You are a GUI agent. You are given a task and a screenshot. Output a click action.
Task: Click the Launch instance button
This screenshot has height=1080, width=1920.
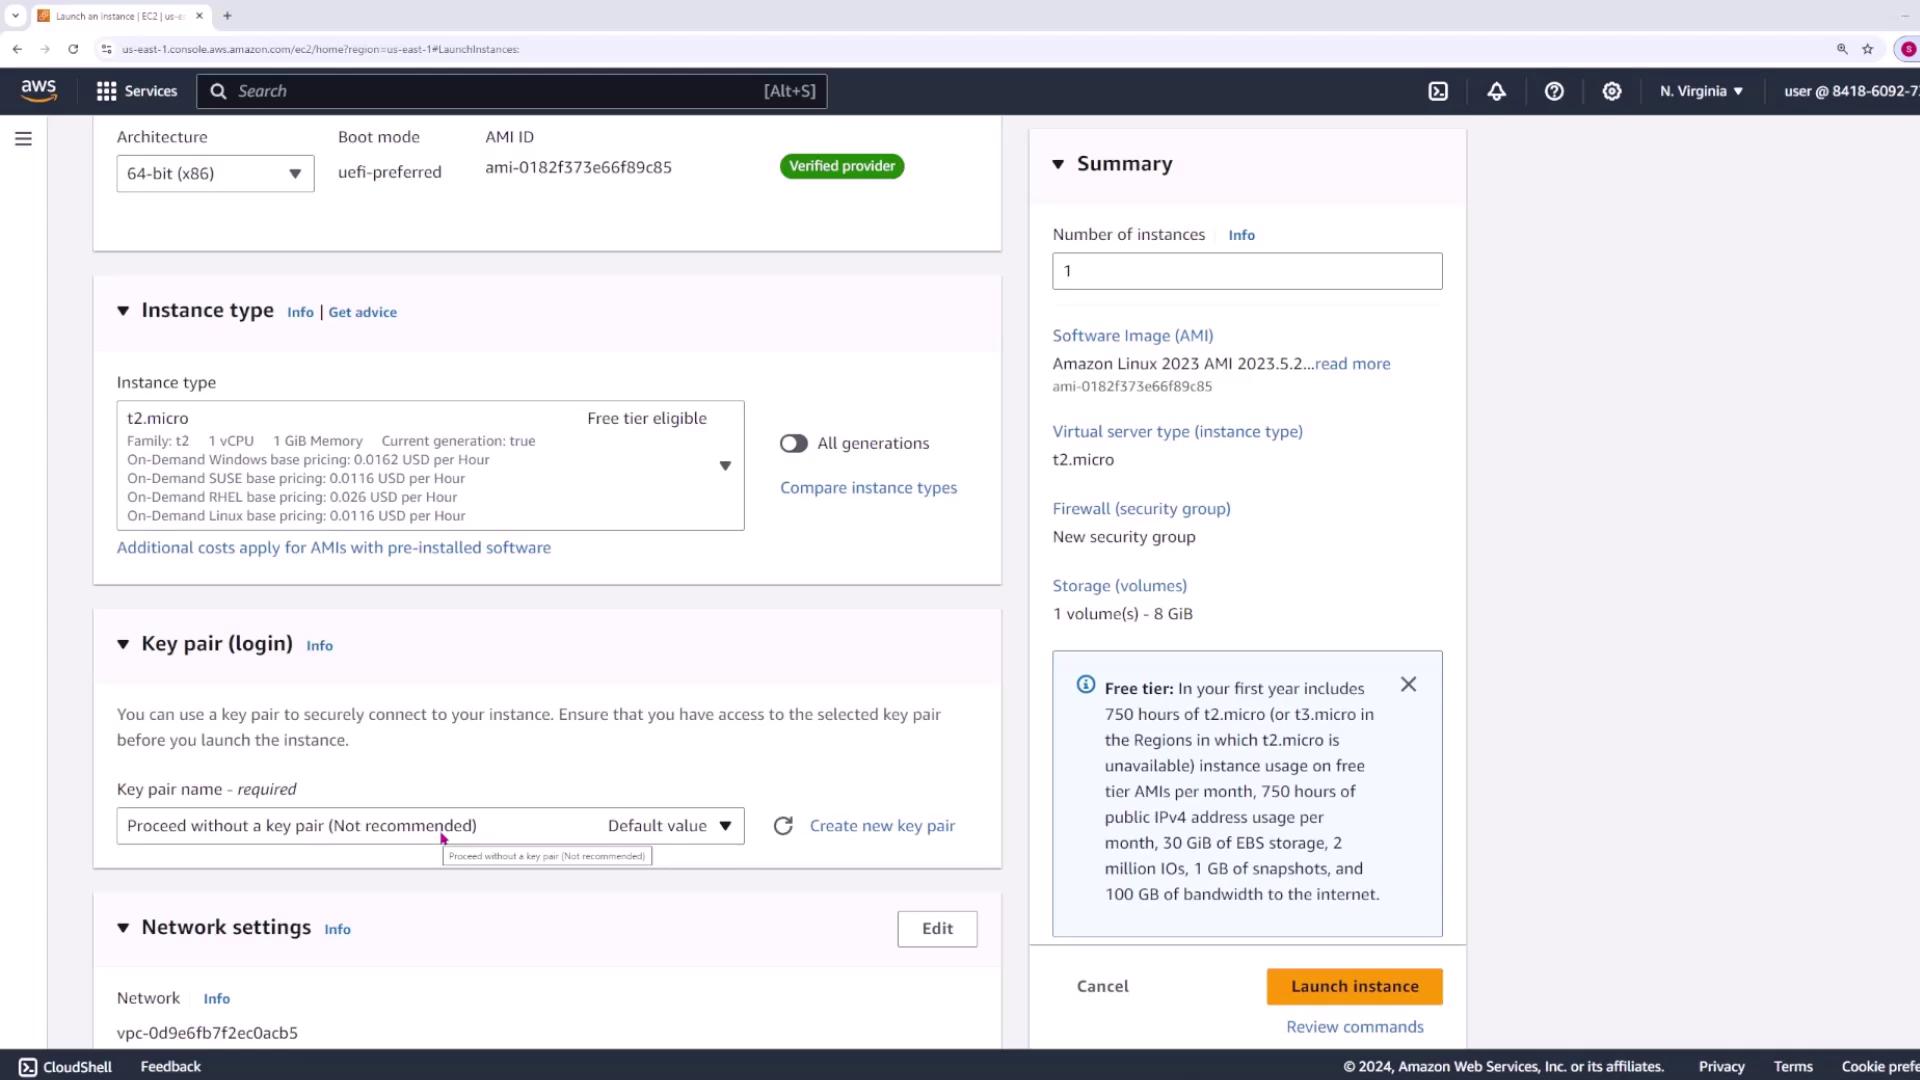[x=1354, y=986]
